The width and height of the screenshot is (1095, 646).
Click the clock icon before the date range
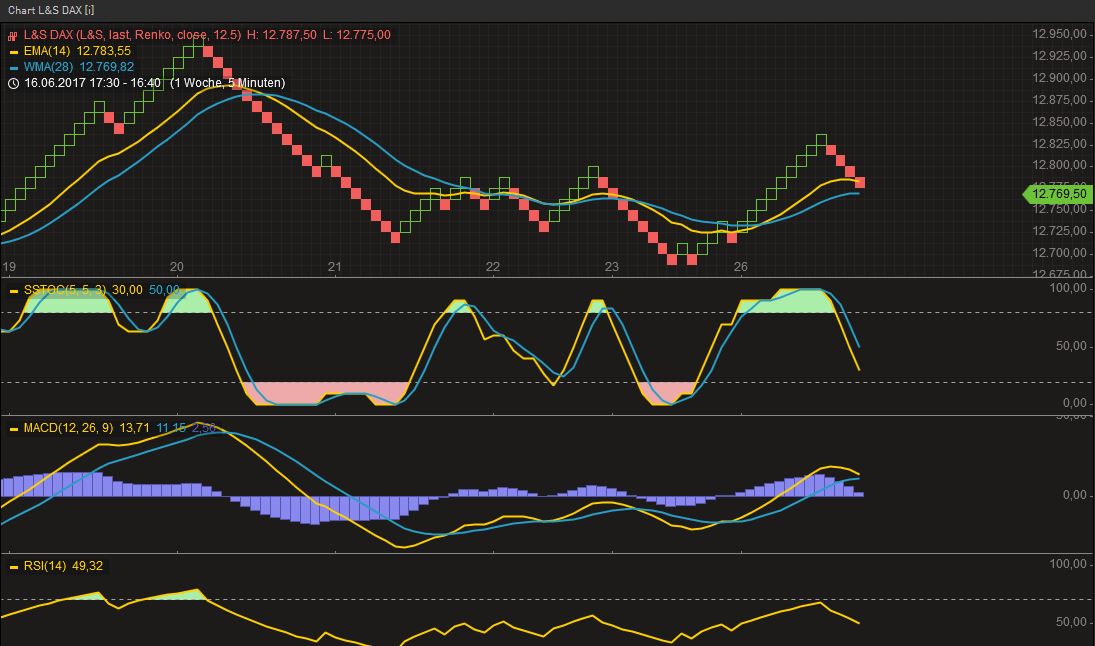[x=12, y=81]
